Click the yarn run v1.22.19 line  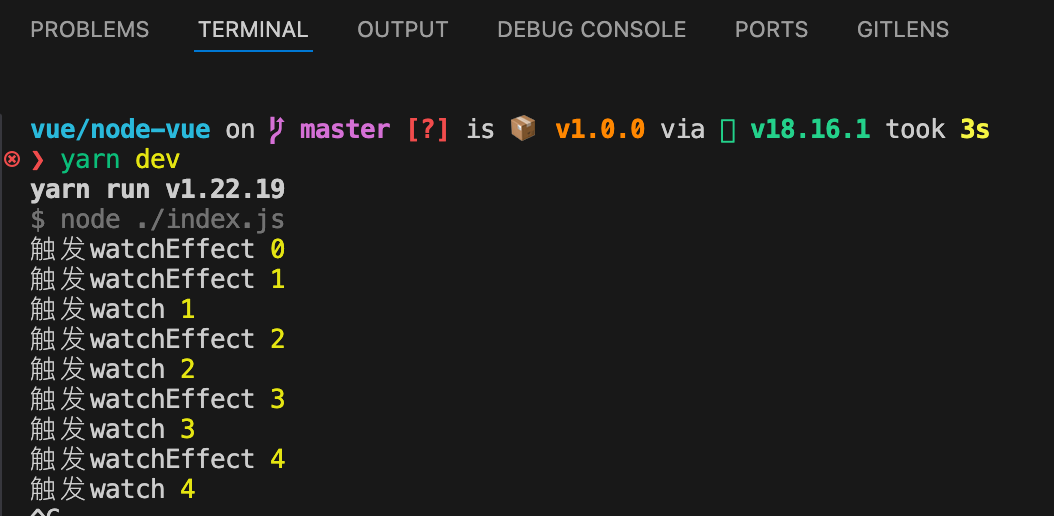click(x=157, y=189)
